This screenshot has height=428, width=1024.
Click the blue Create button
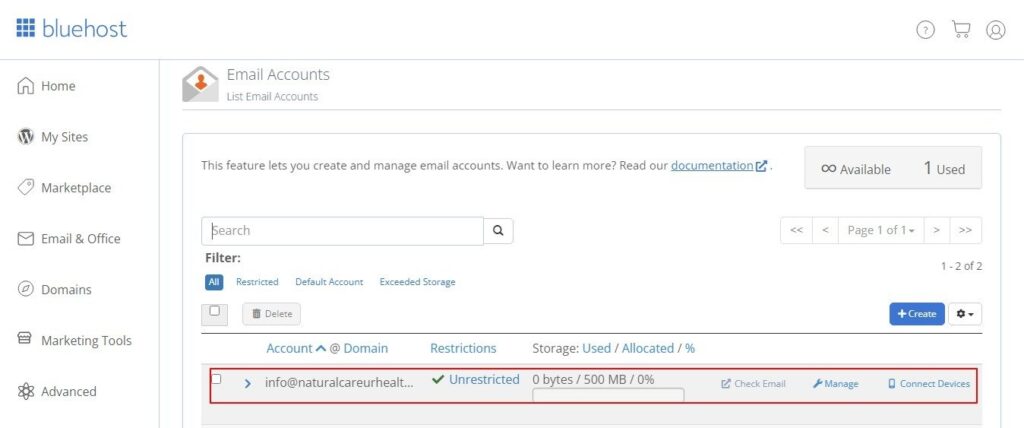(x=916, y=314)
